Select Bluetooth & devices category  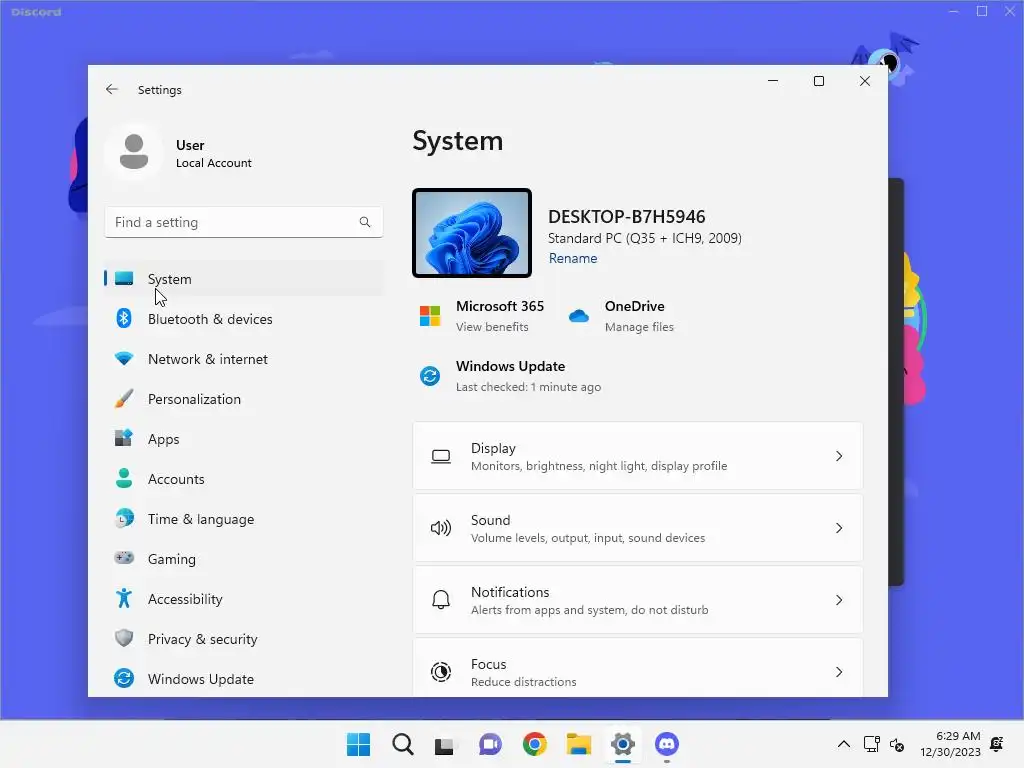click(244, 319)
